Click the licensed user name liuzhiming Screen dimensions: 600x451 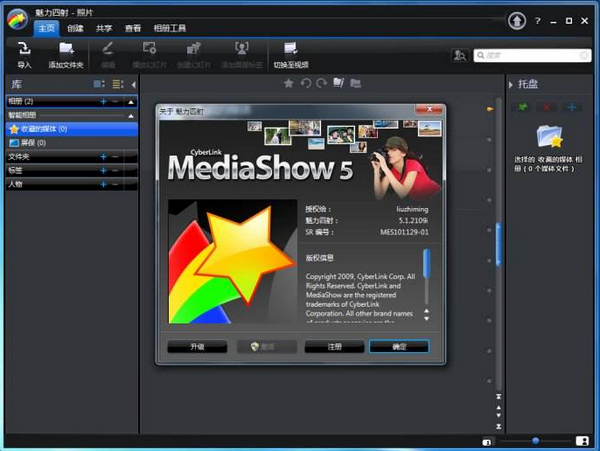click(x=412, y=209)
